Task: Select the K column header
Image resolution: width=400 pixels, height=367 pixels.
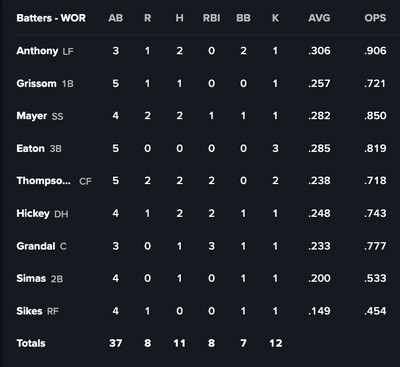Action: pyautogui.click(x=275, y=18)
